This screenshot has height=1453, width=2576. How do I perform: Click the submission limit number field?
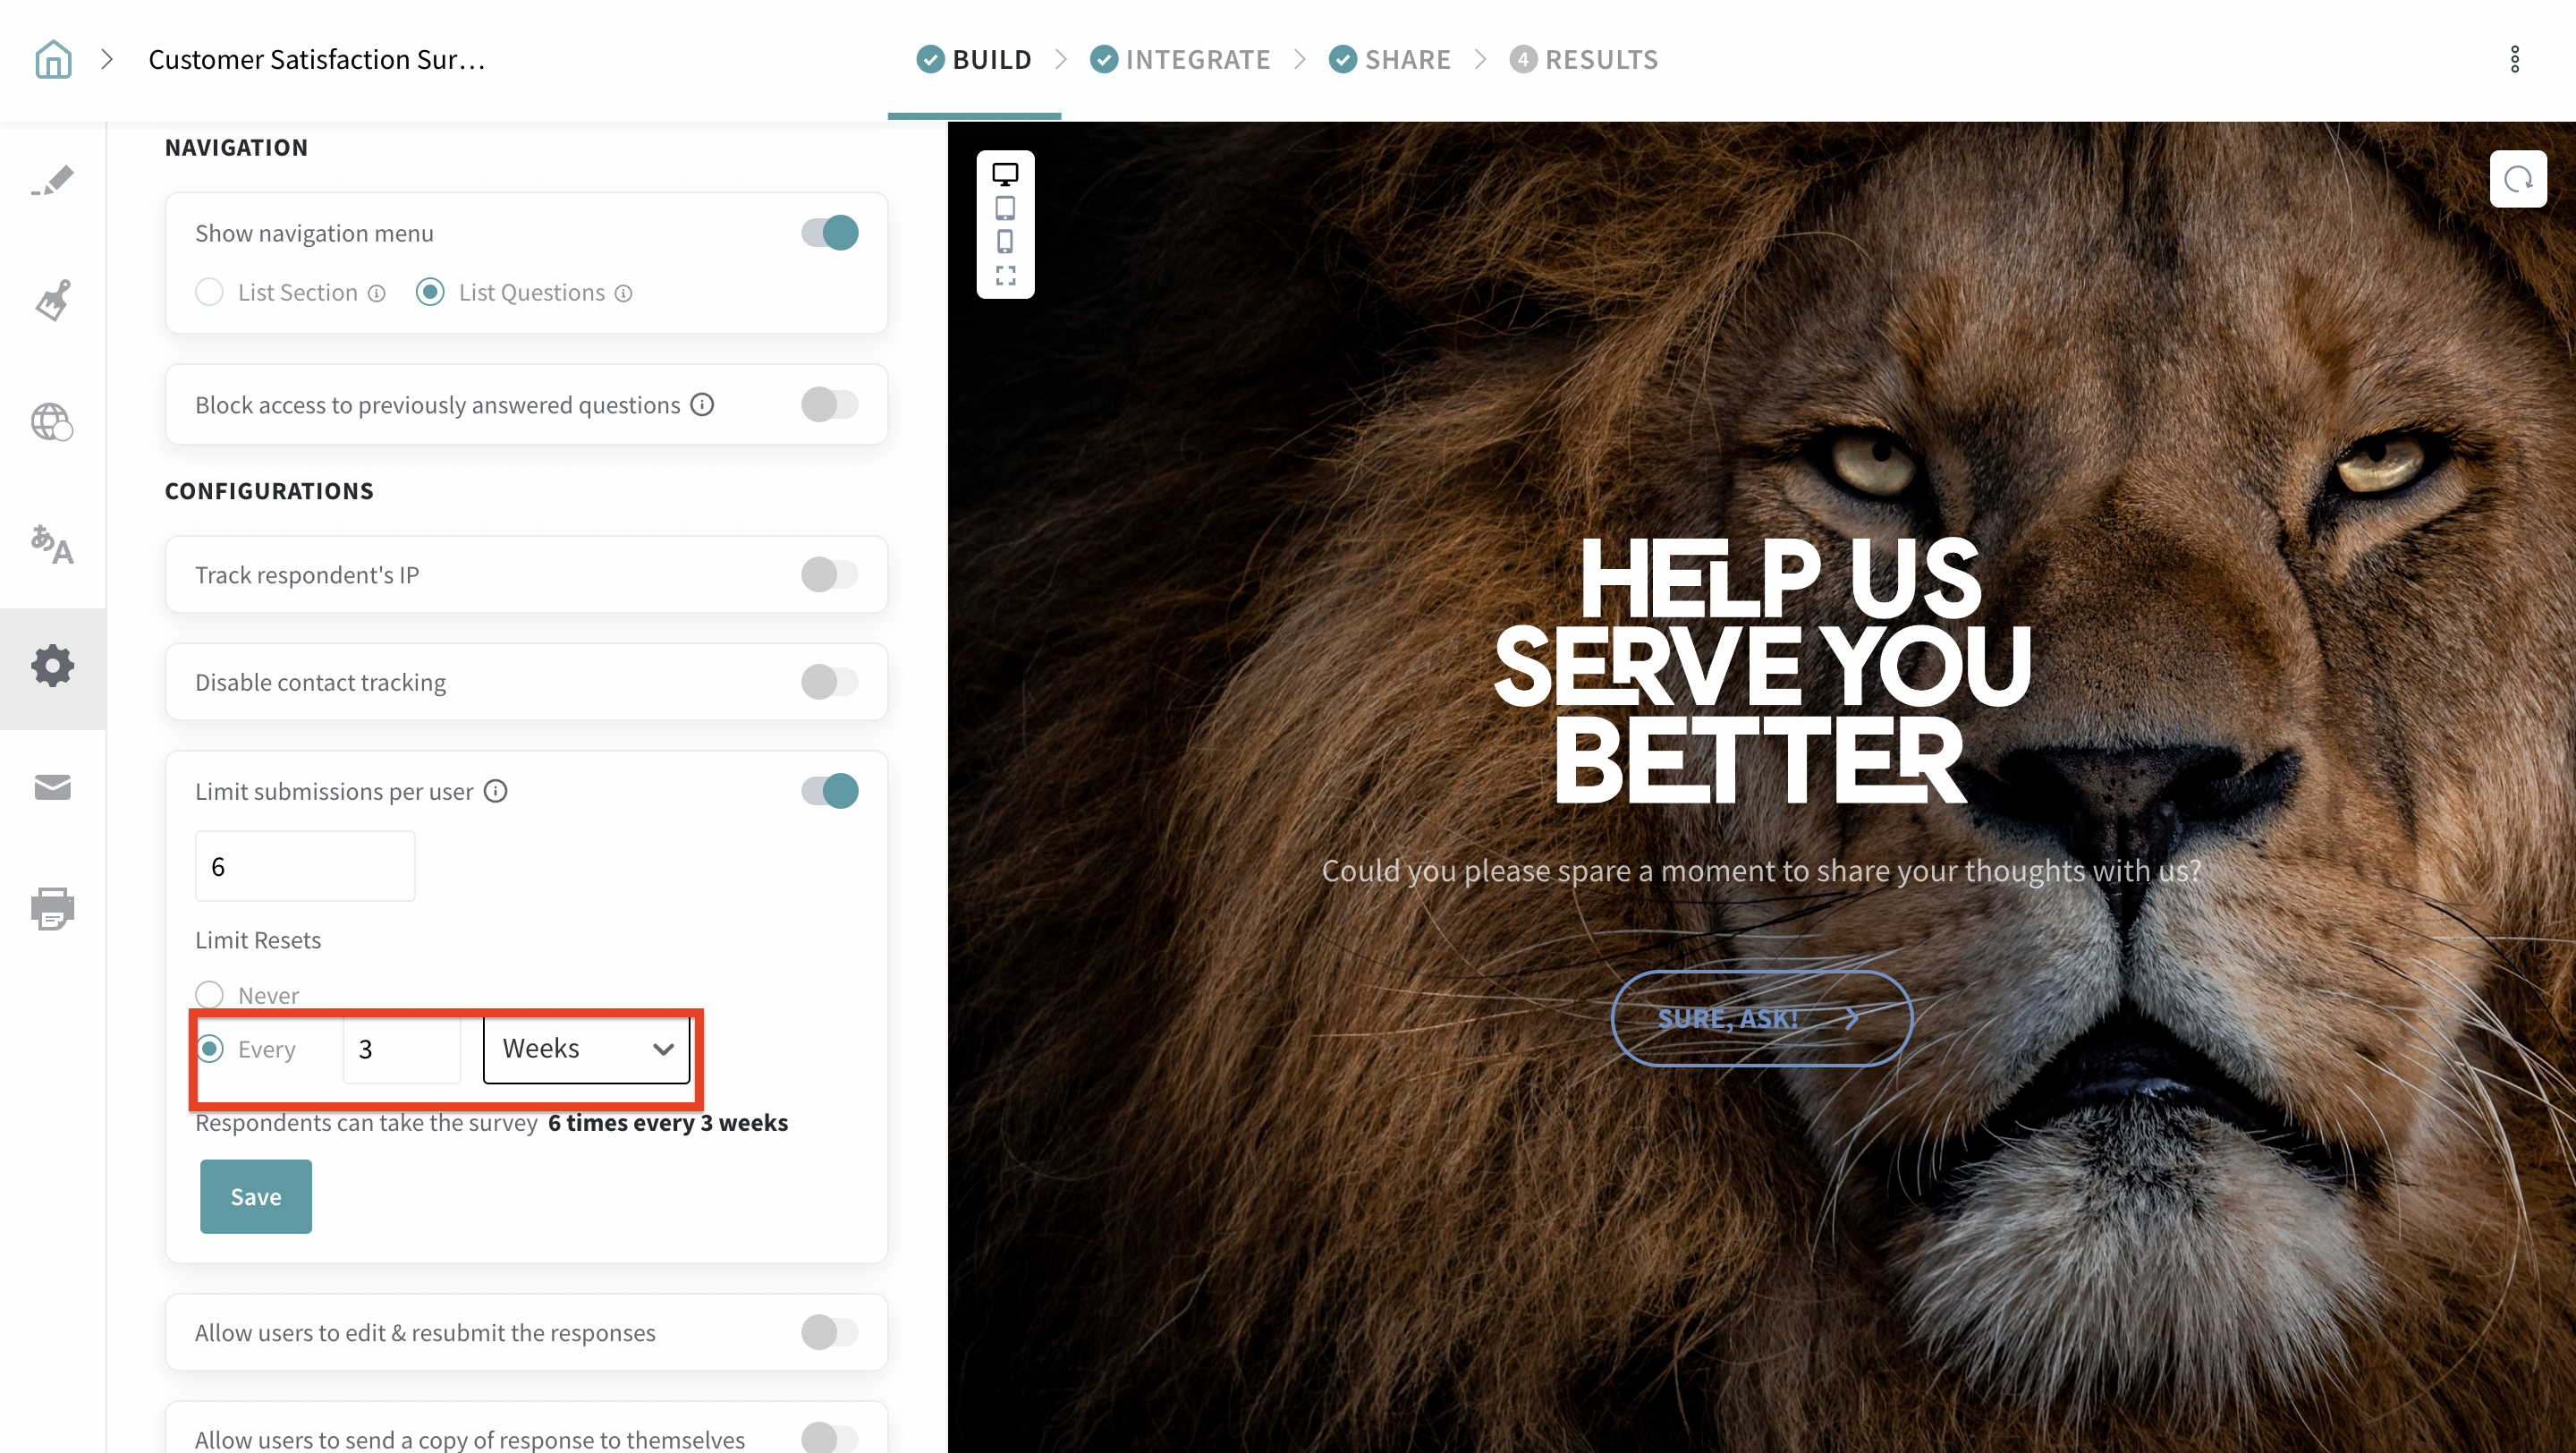tap(305, 866)
